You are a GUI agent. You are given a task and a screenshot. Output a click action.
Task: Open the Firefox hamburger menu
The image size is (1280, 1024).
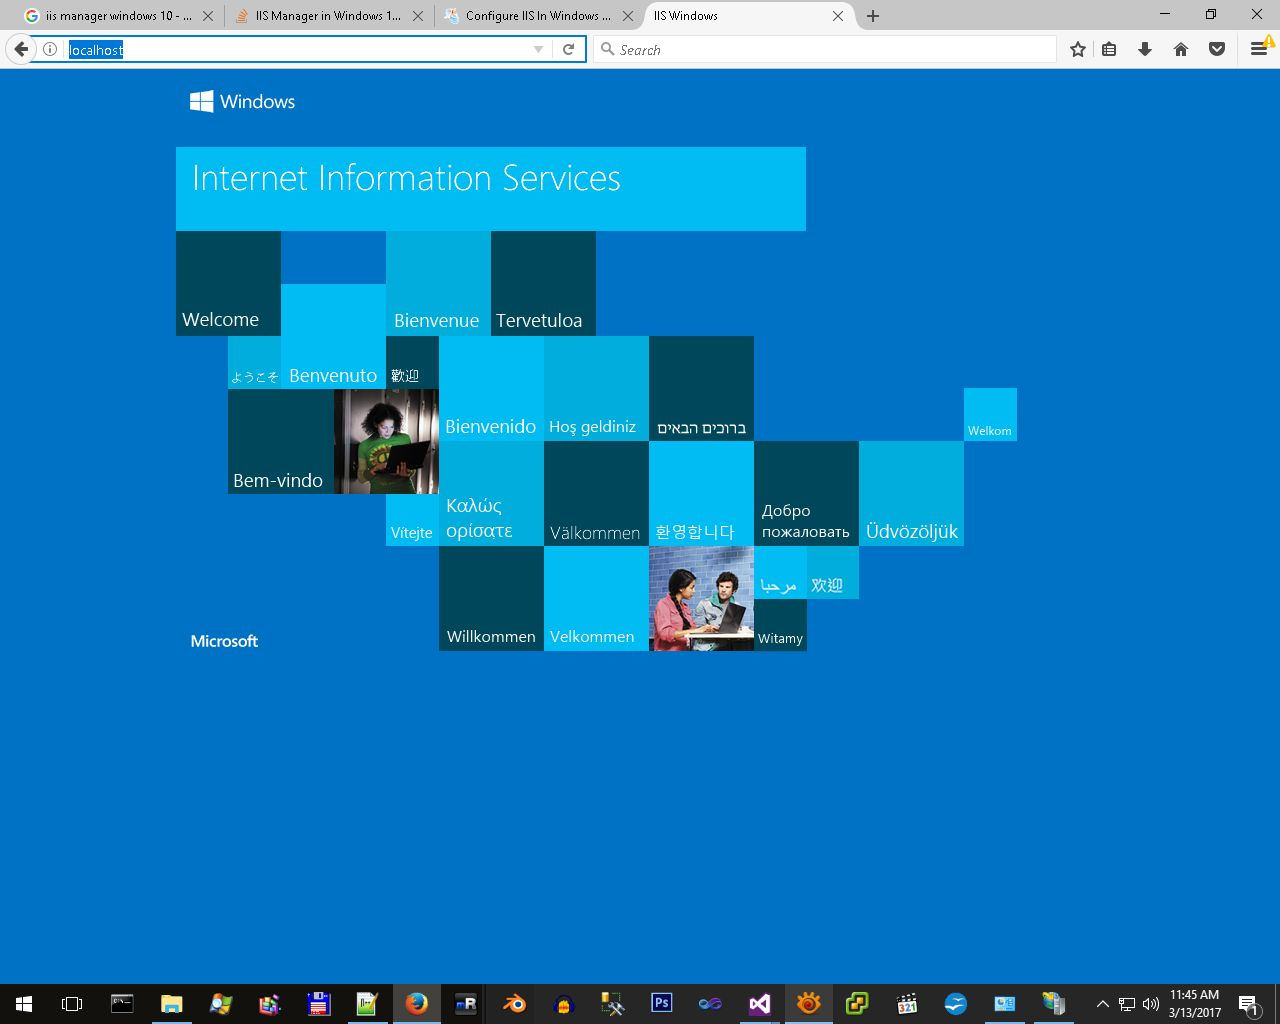click(x=1259, y=49)
